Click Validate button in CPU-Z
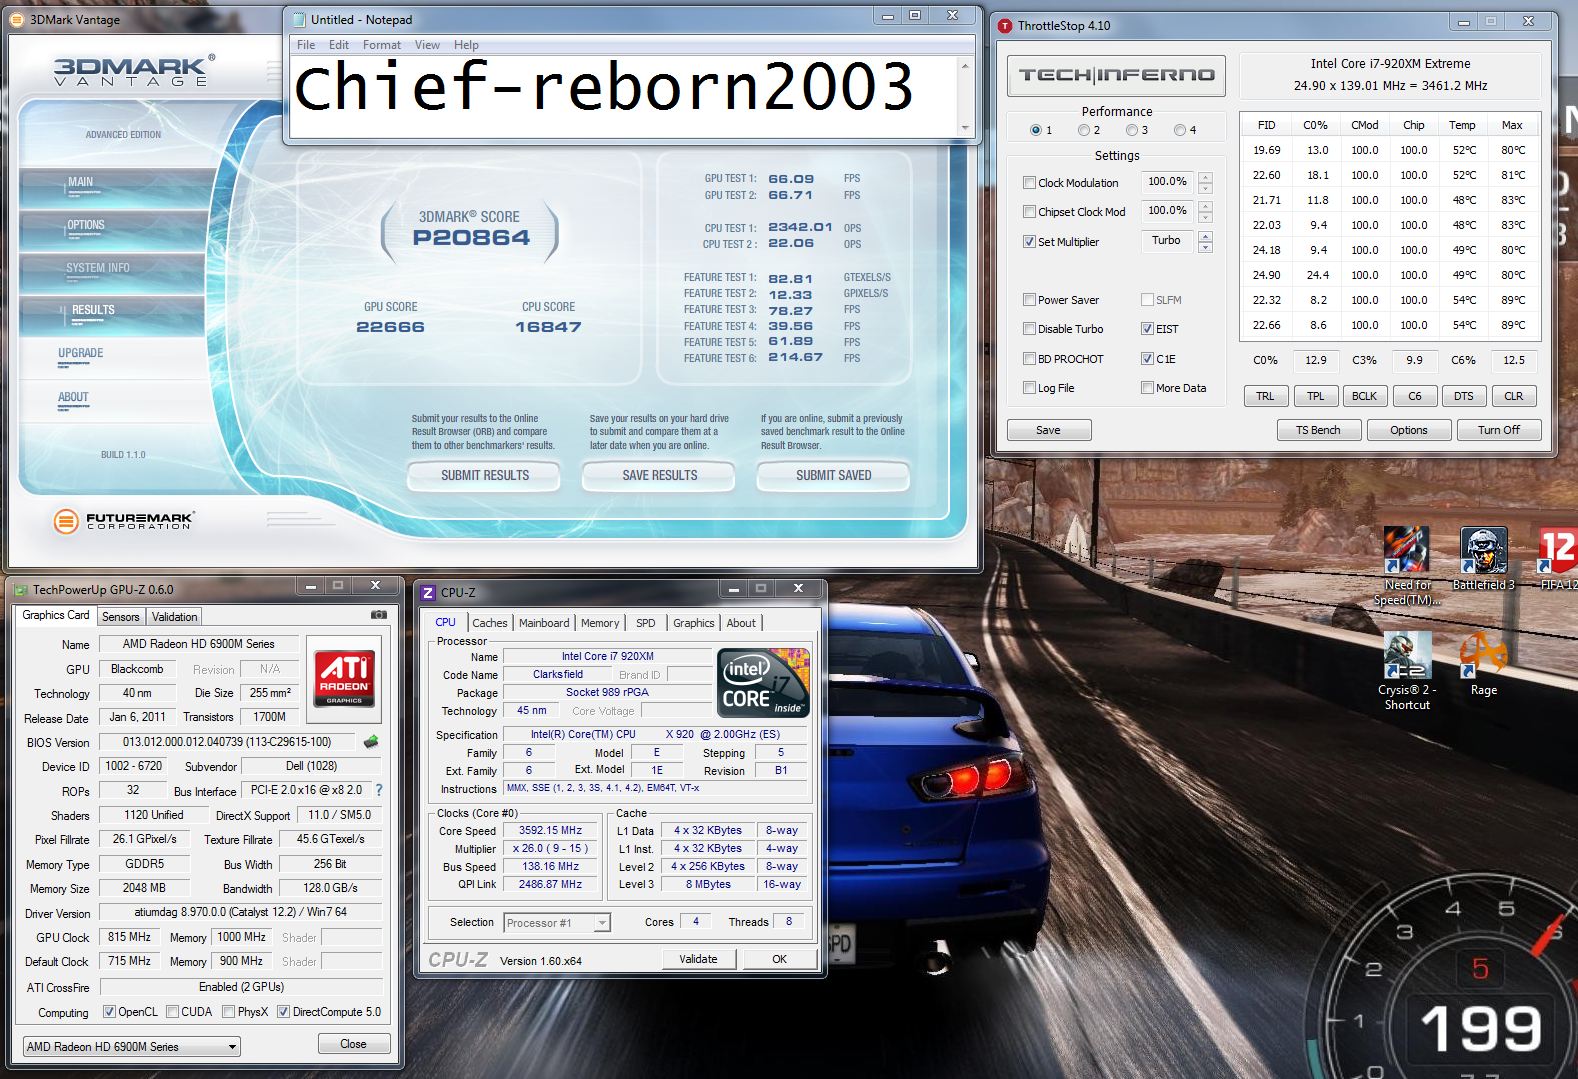This screenshot has height=1079, width=1578. (698, 959)
